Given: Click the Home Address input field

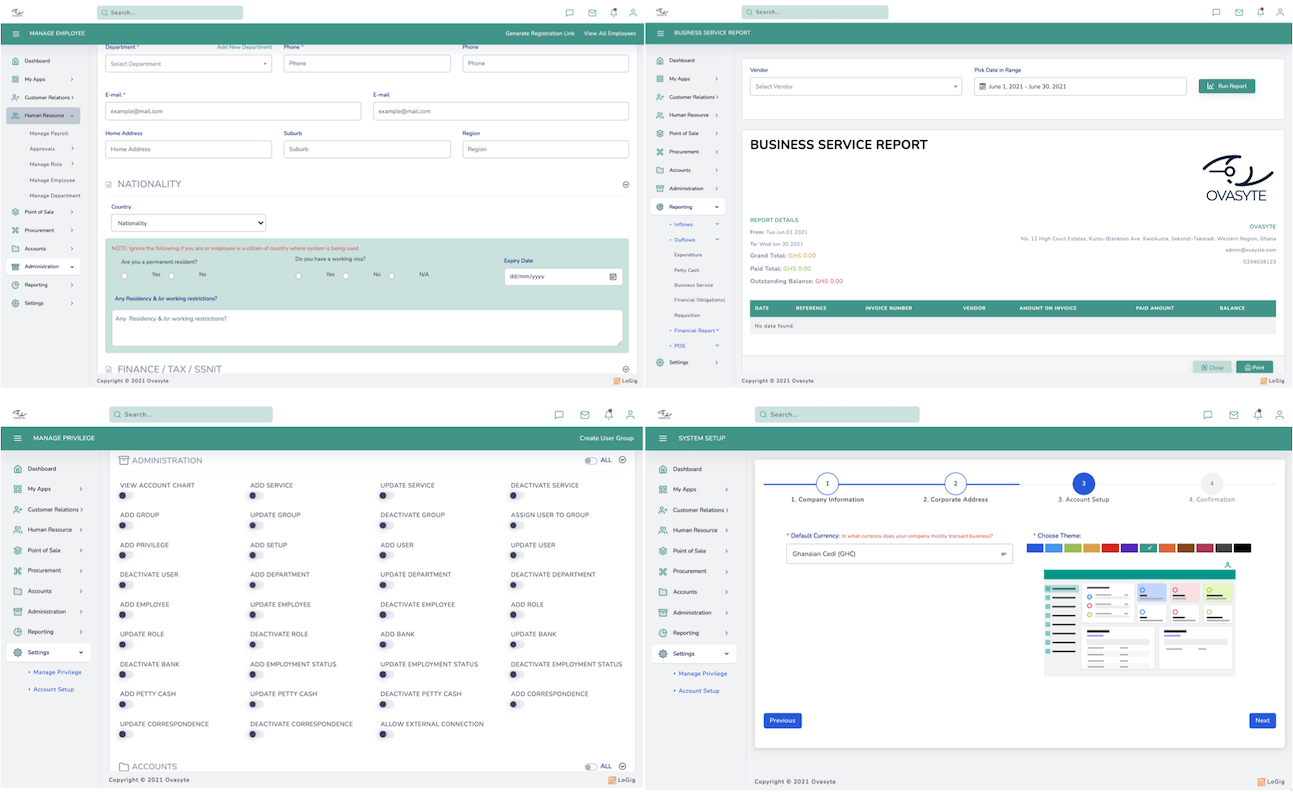Looking at the screenshot, I should (188, 149).
